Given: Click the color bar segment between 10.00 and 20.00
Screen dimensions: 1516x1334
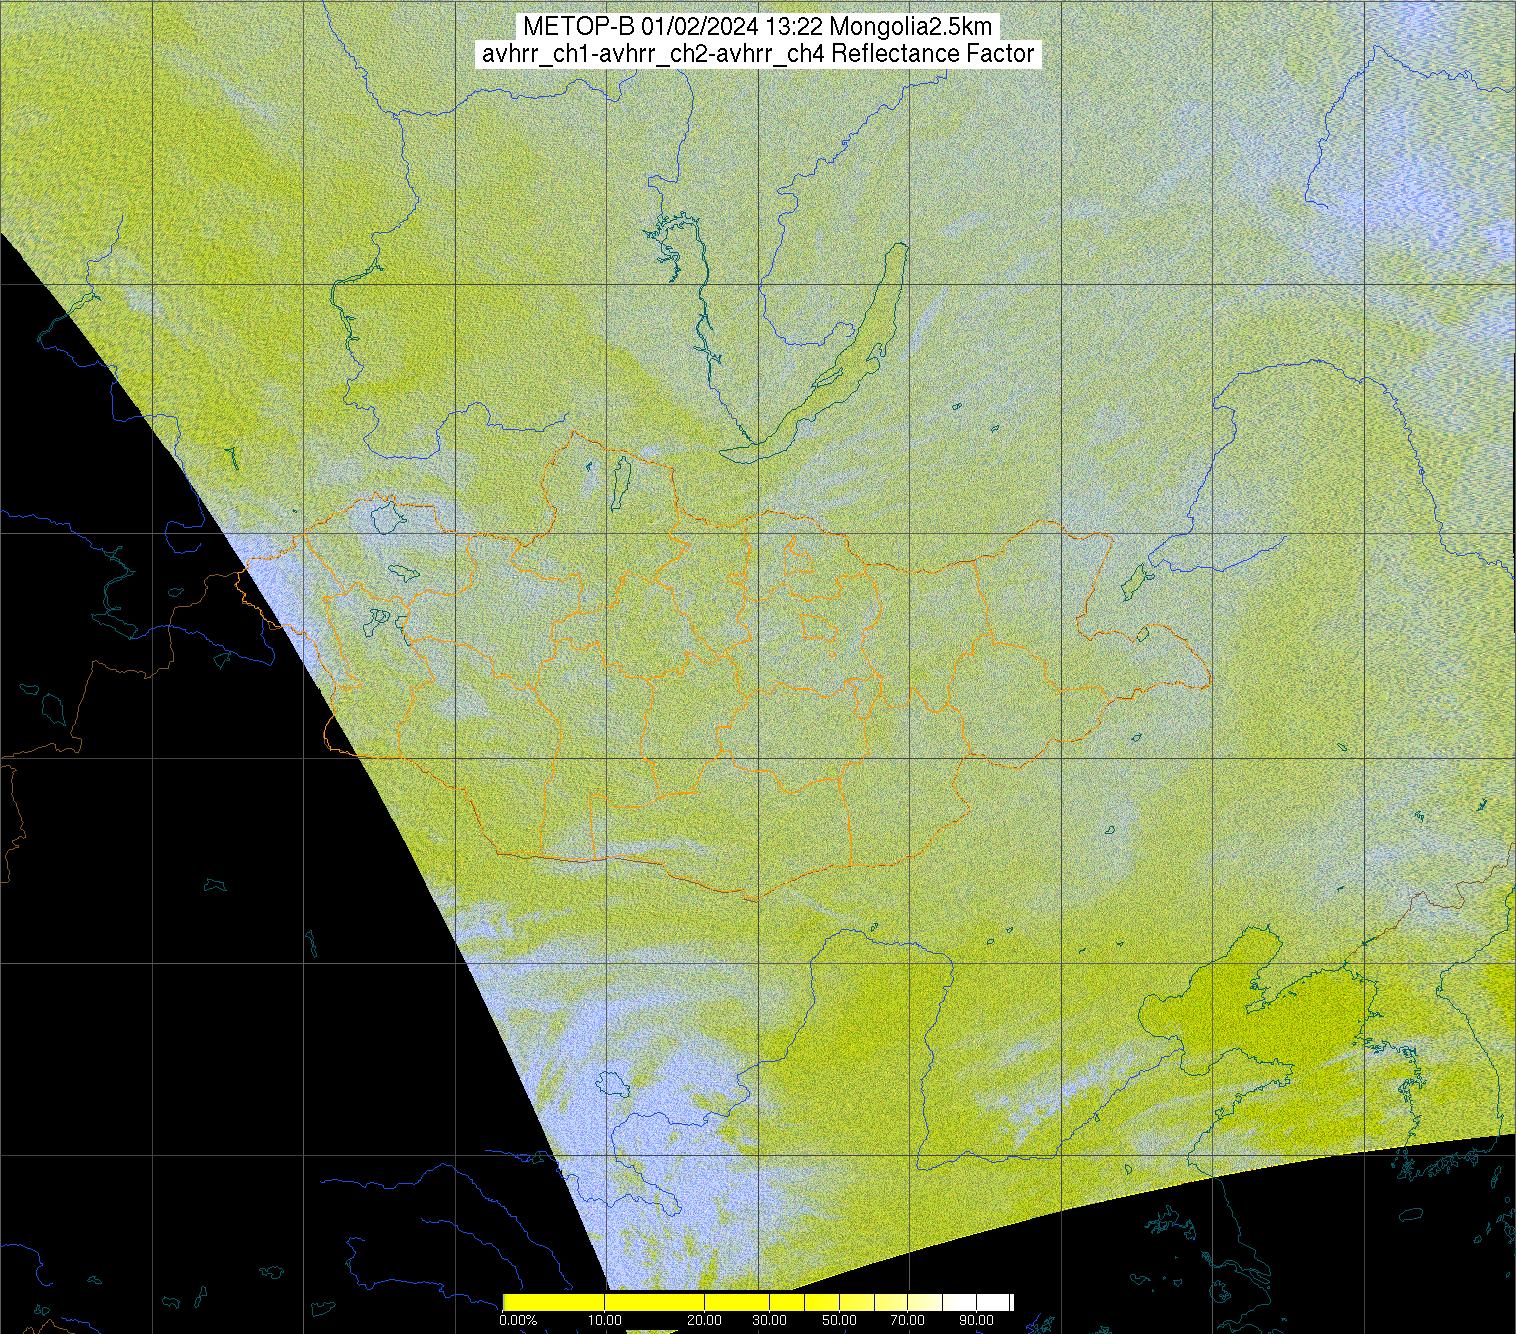Looking at the screenshot, I should coord(654,1302).
